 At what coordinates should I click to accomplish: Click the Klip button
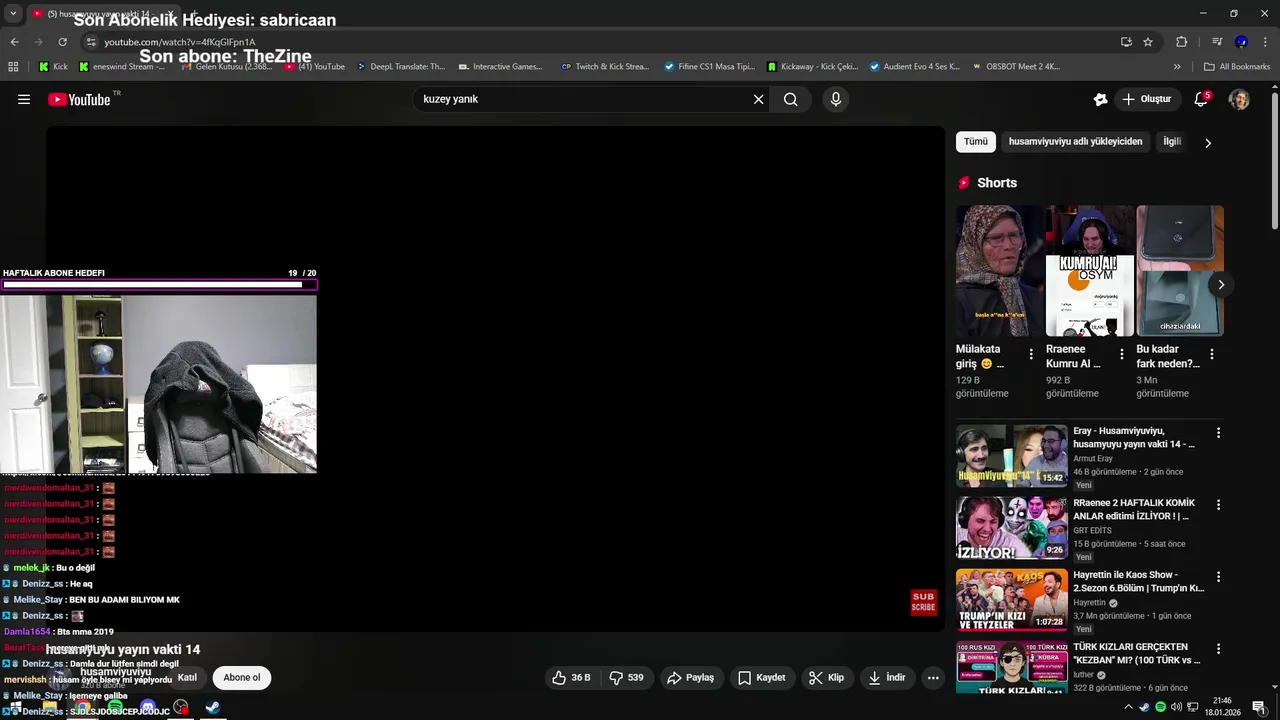coord(826,678)
